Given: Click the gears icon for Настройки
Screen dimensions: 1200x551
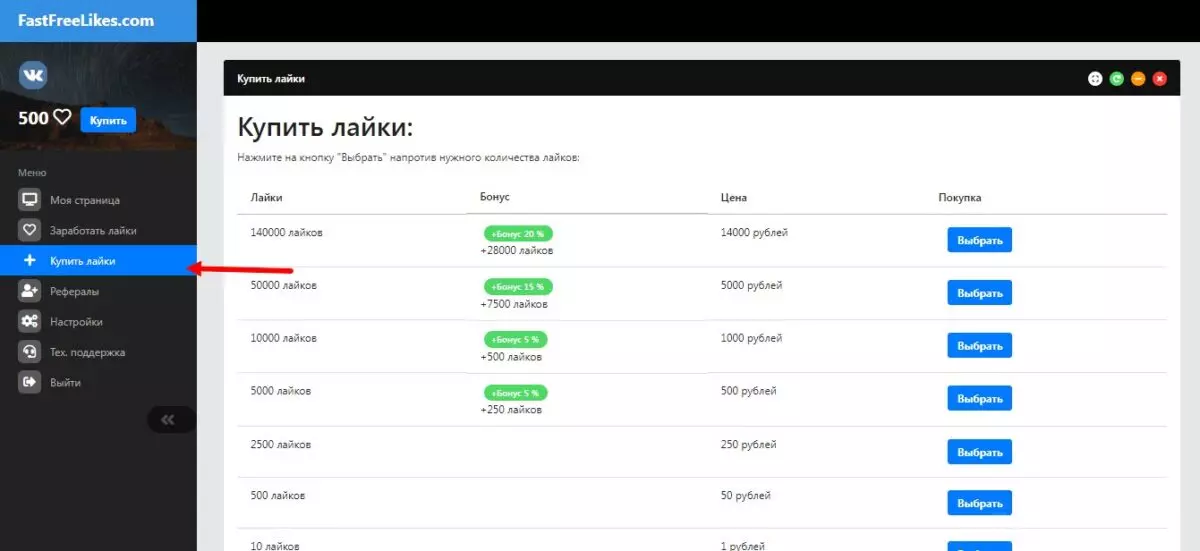Looking at the screenshot, I should click(30, 322).
